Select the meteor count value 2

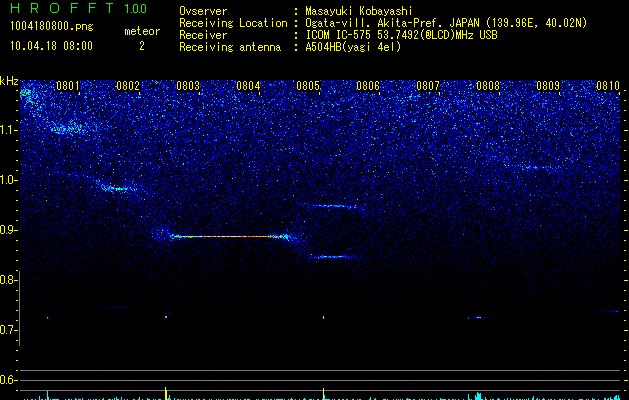[142, 46]
